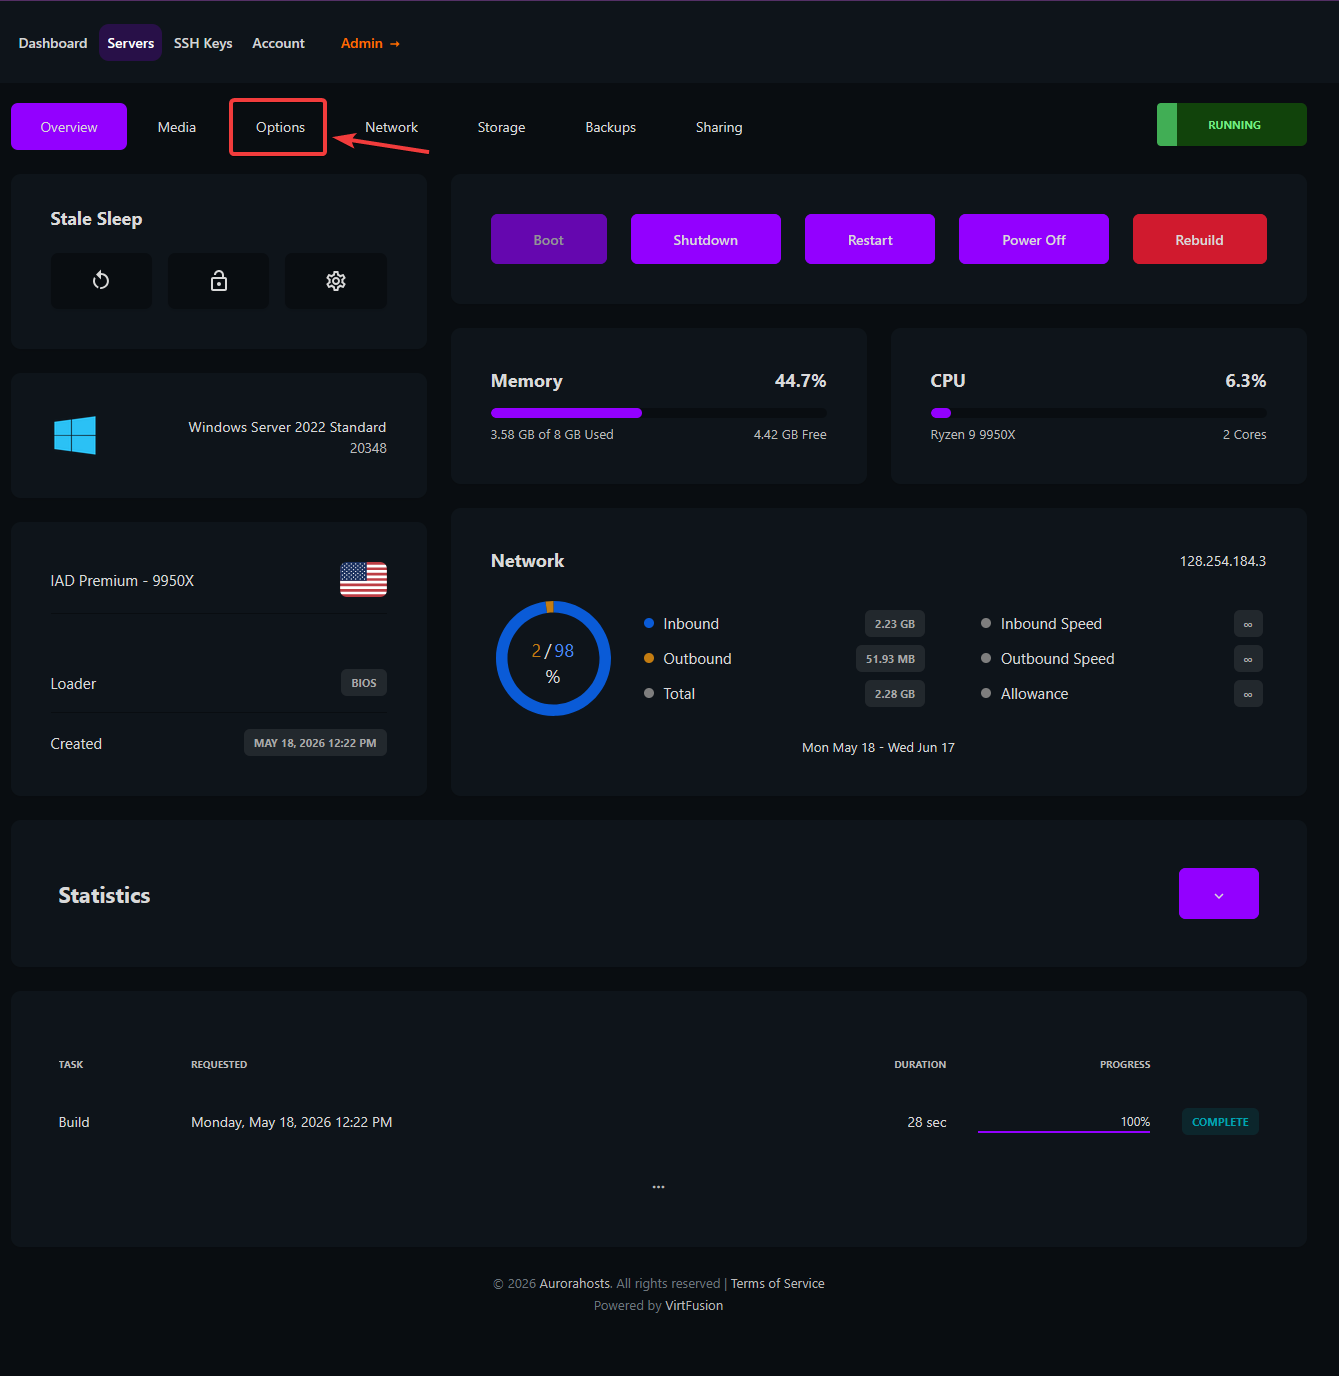The height and width of the screenshot is (1376, 1339).
Task: Click the Stale Sleep server name
Action: (x=96, y=219)
